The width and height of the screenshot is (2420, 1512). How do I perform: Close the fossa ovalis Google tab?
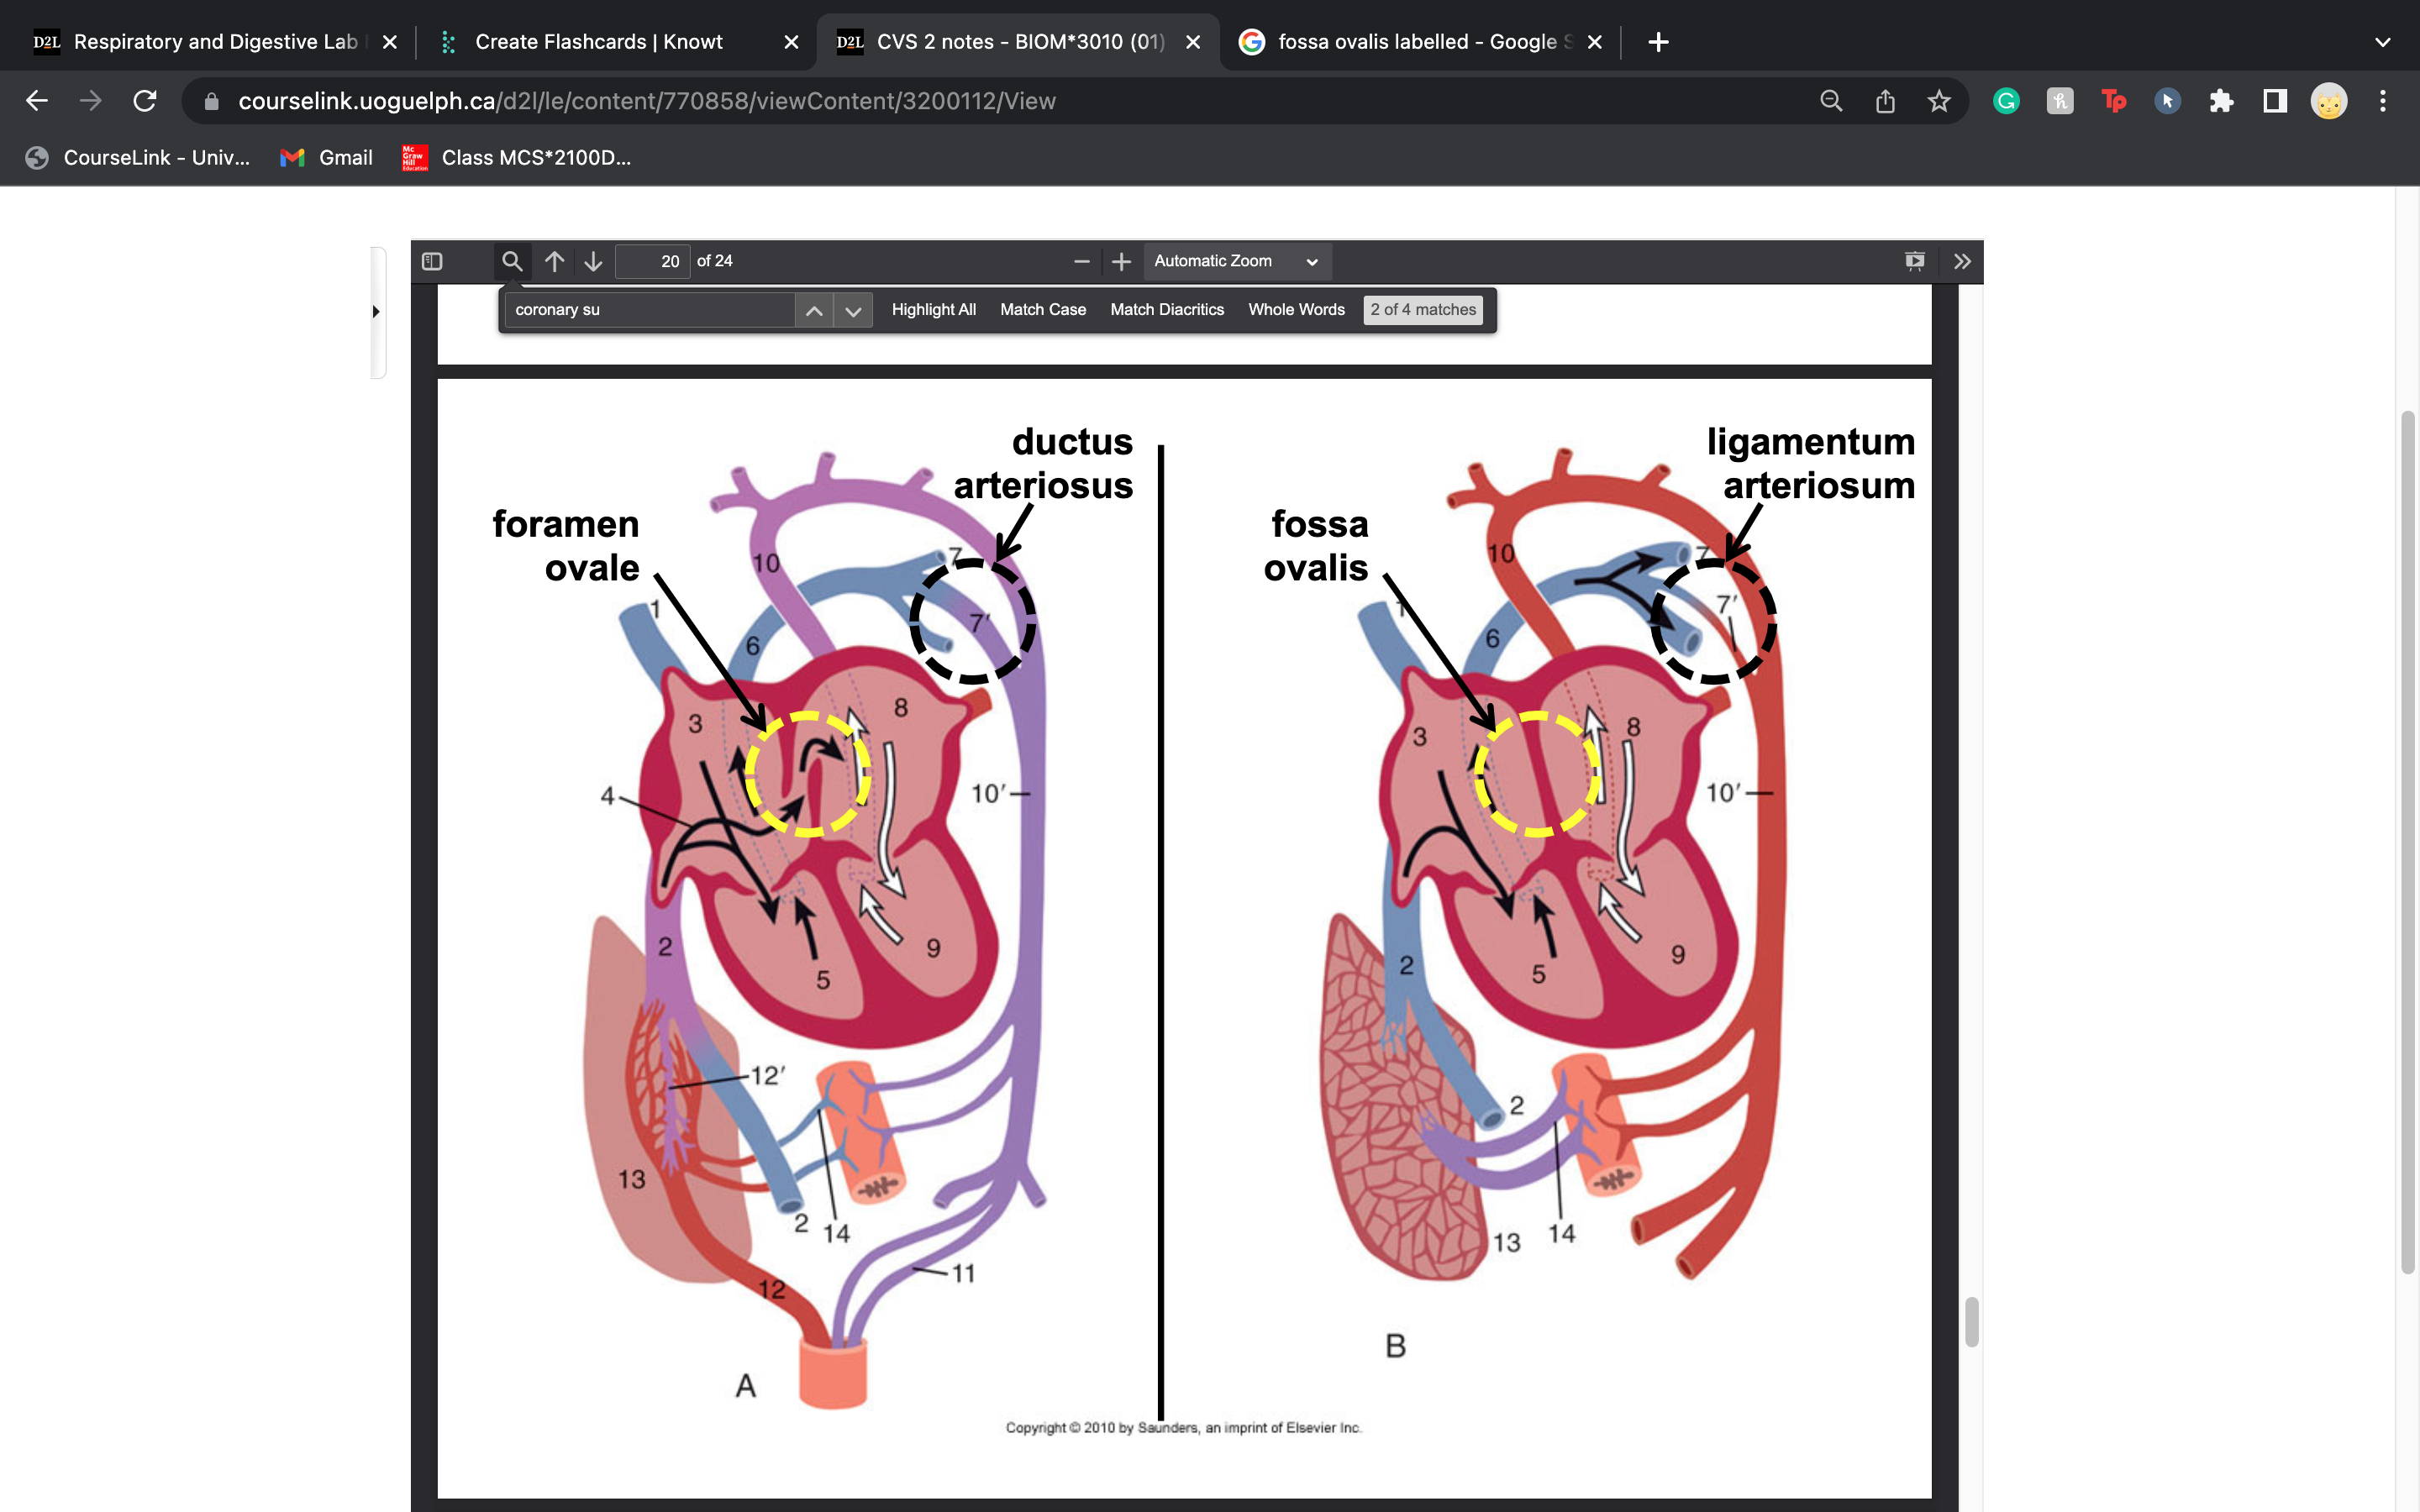[x=1595, y=42]
